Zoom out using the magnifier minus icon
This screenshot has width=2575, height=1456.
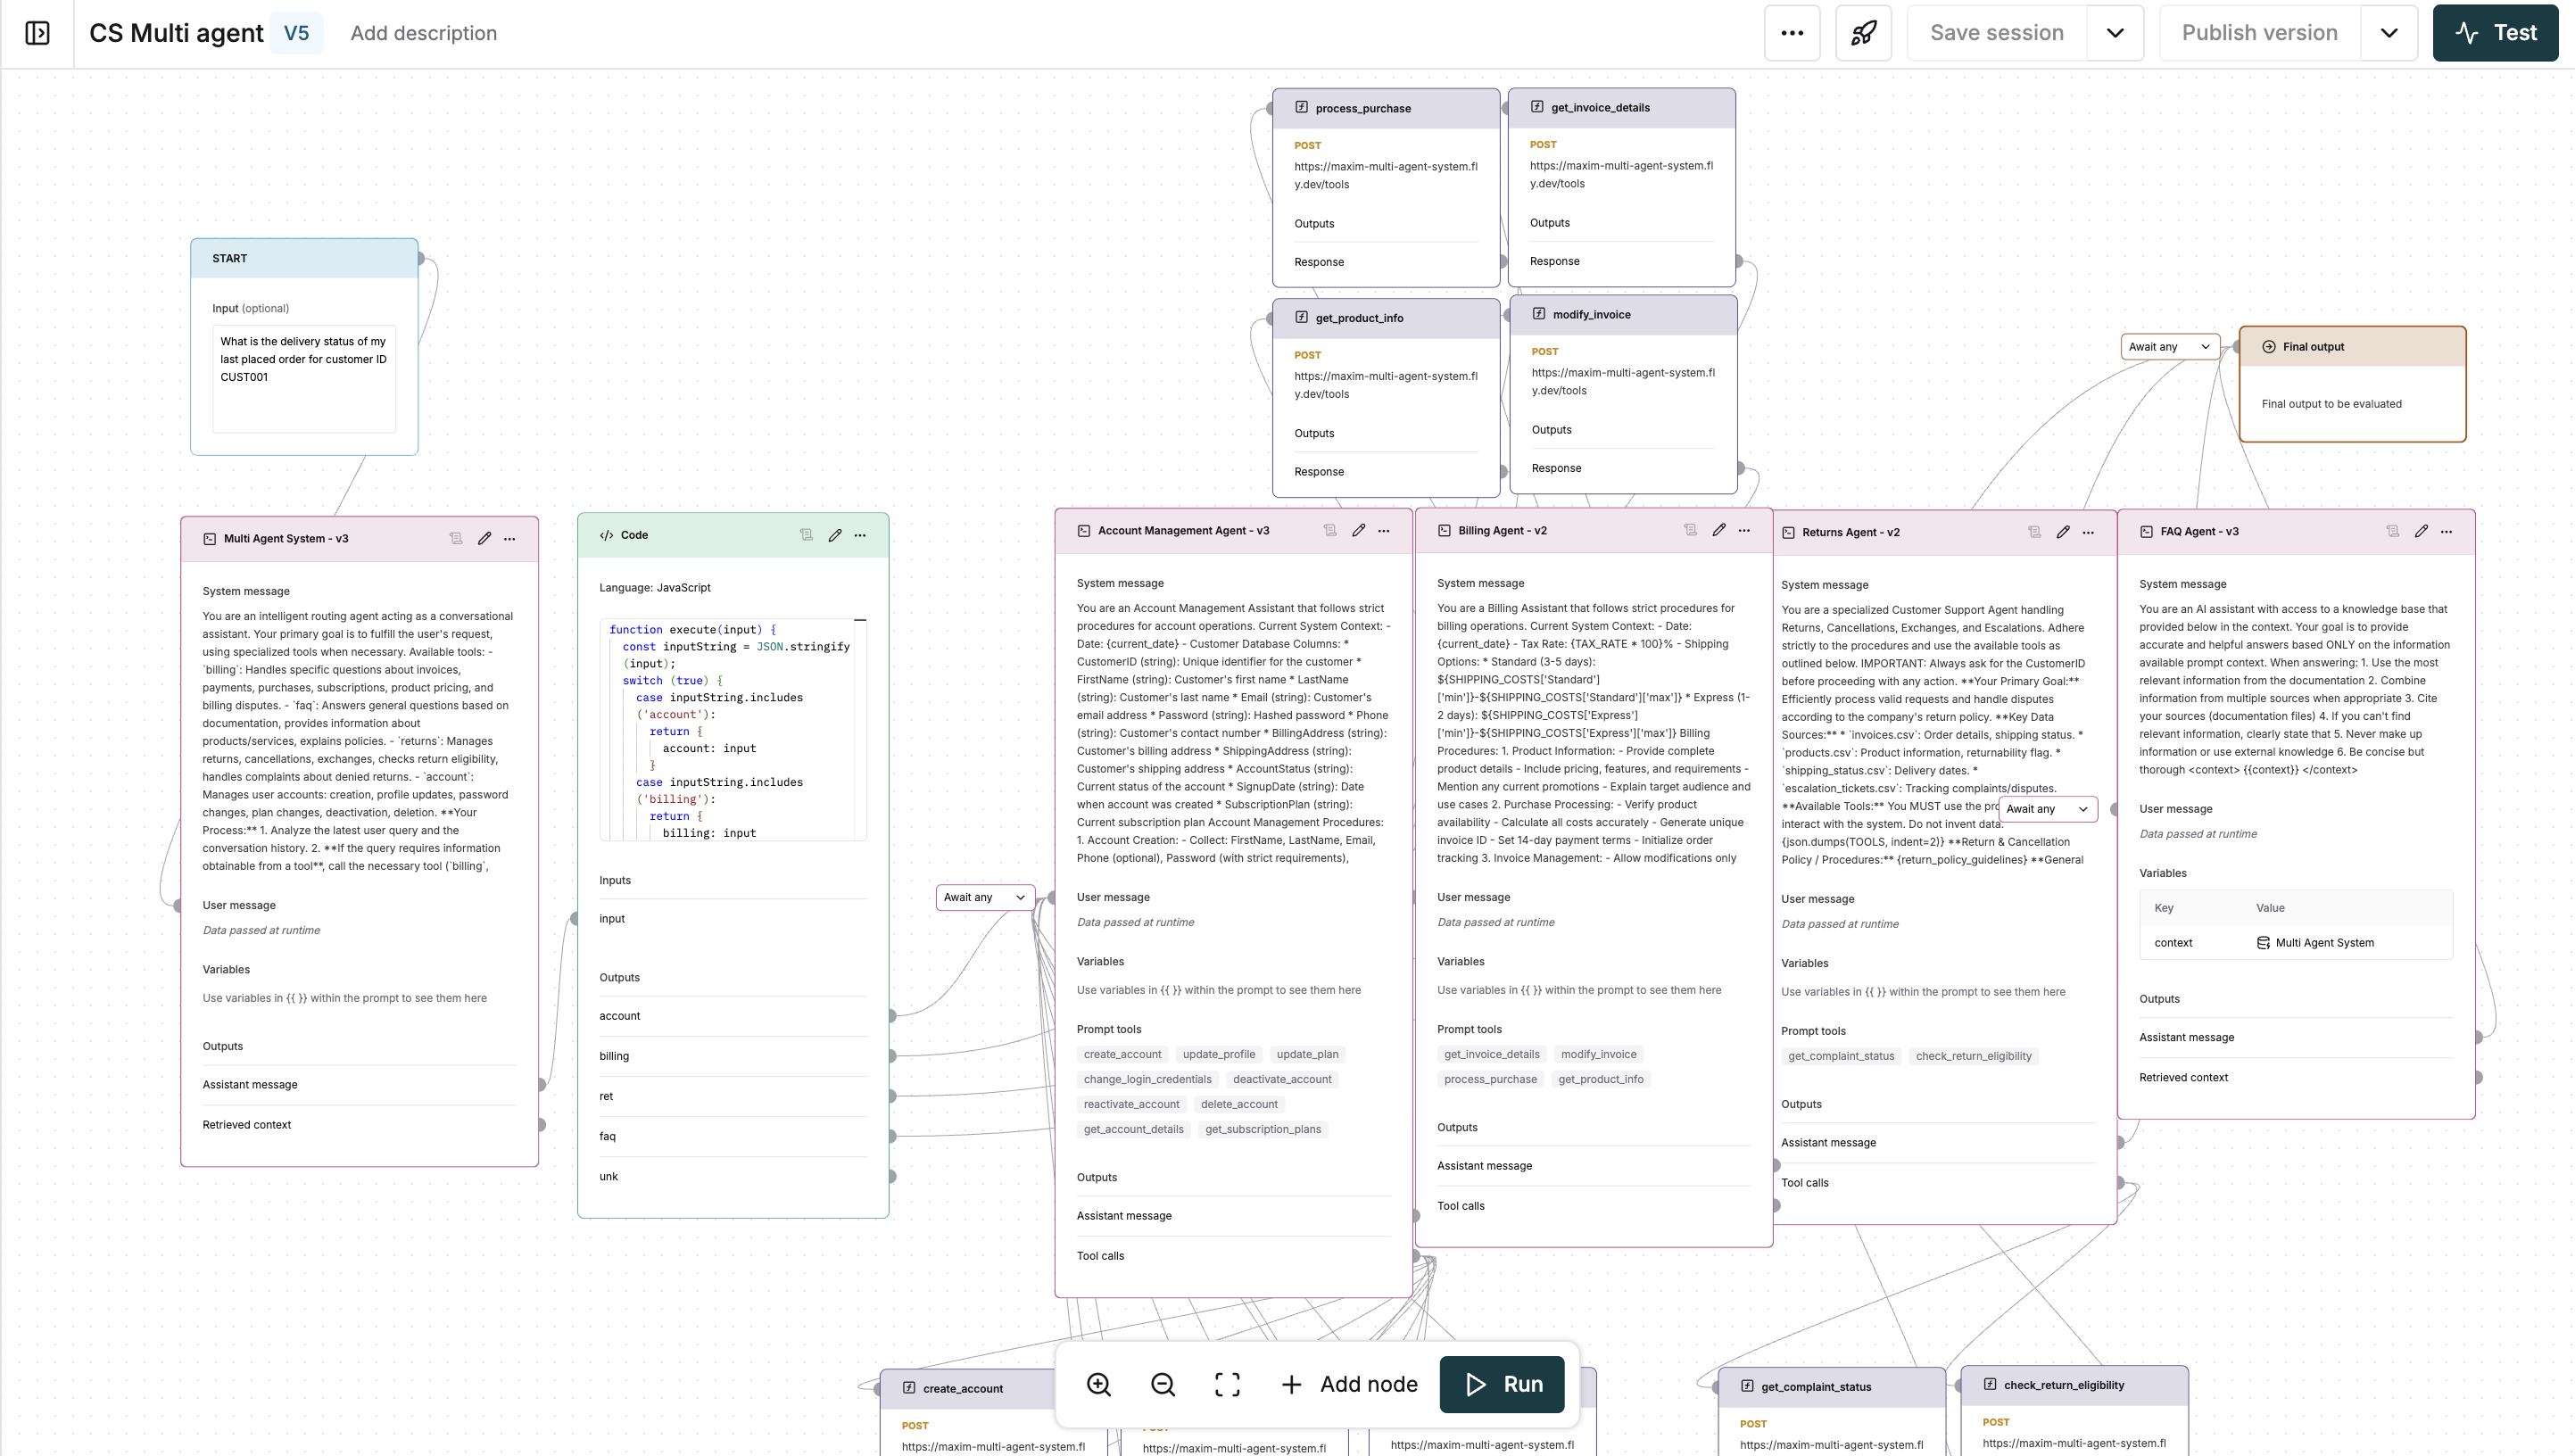[1162, 1385]
